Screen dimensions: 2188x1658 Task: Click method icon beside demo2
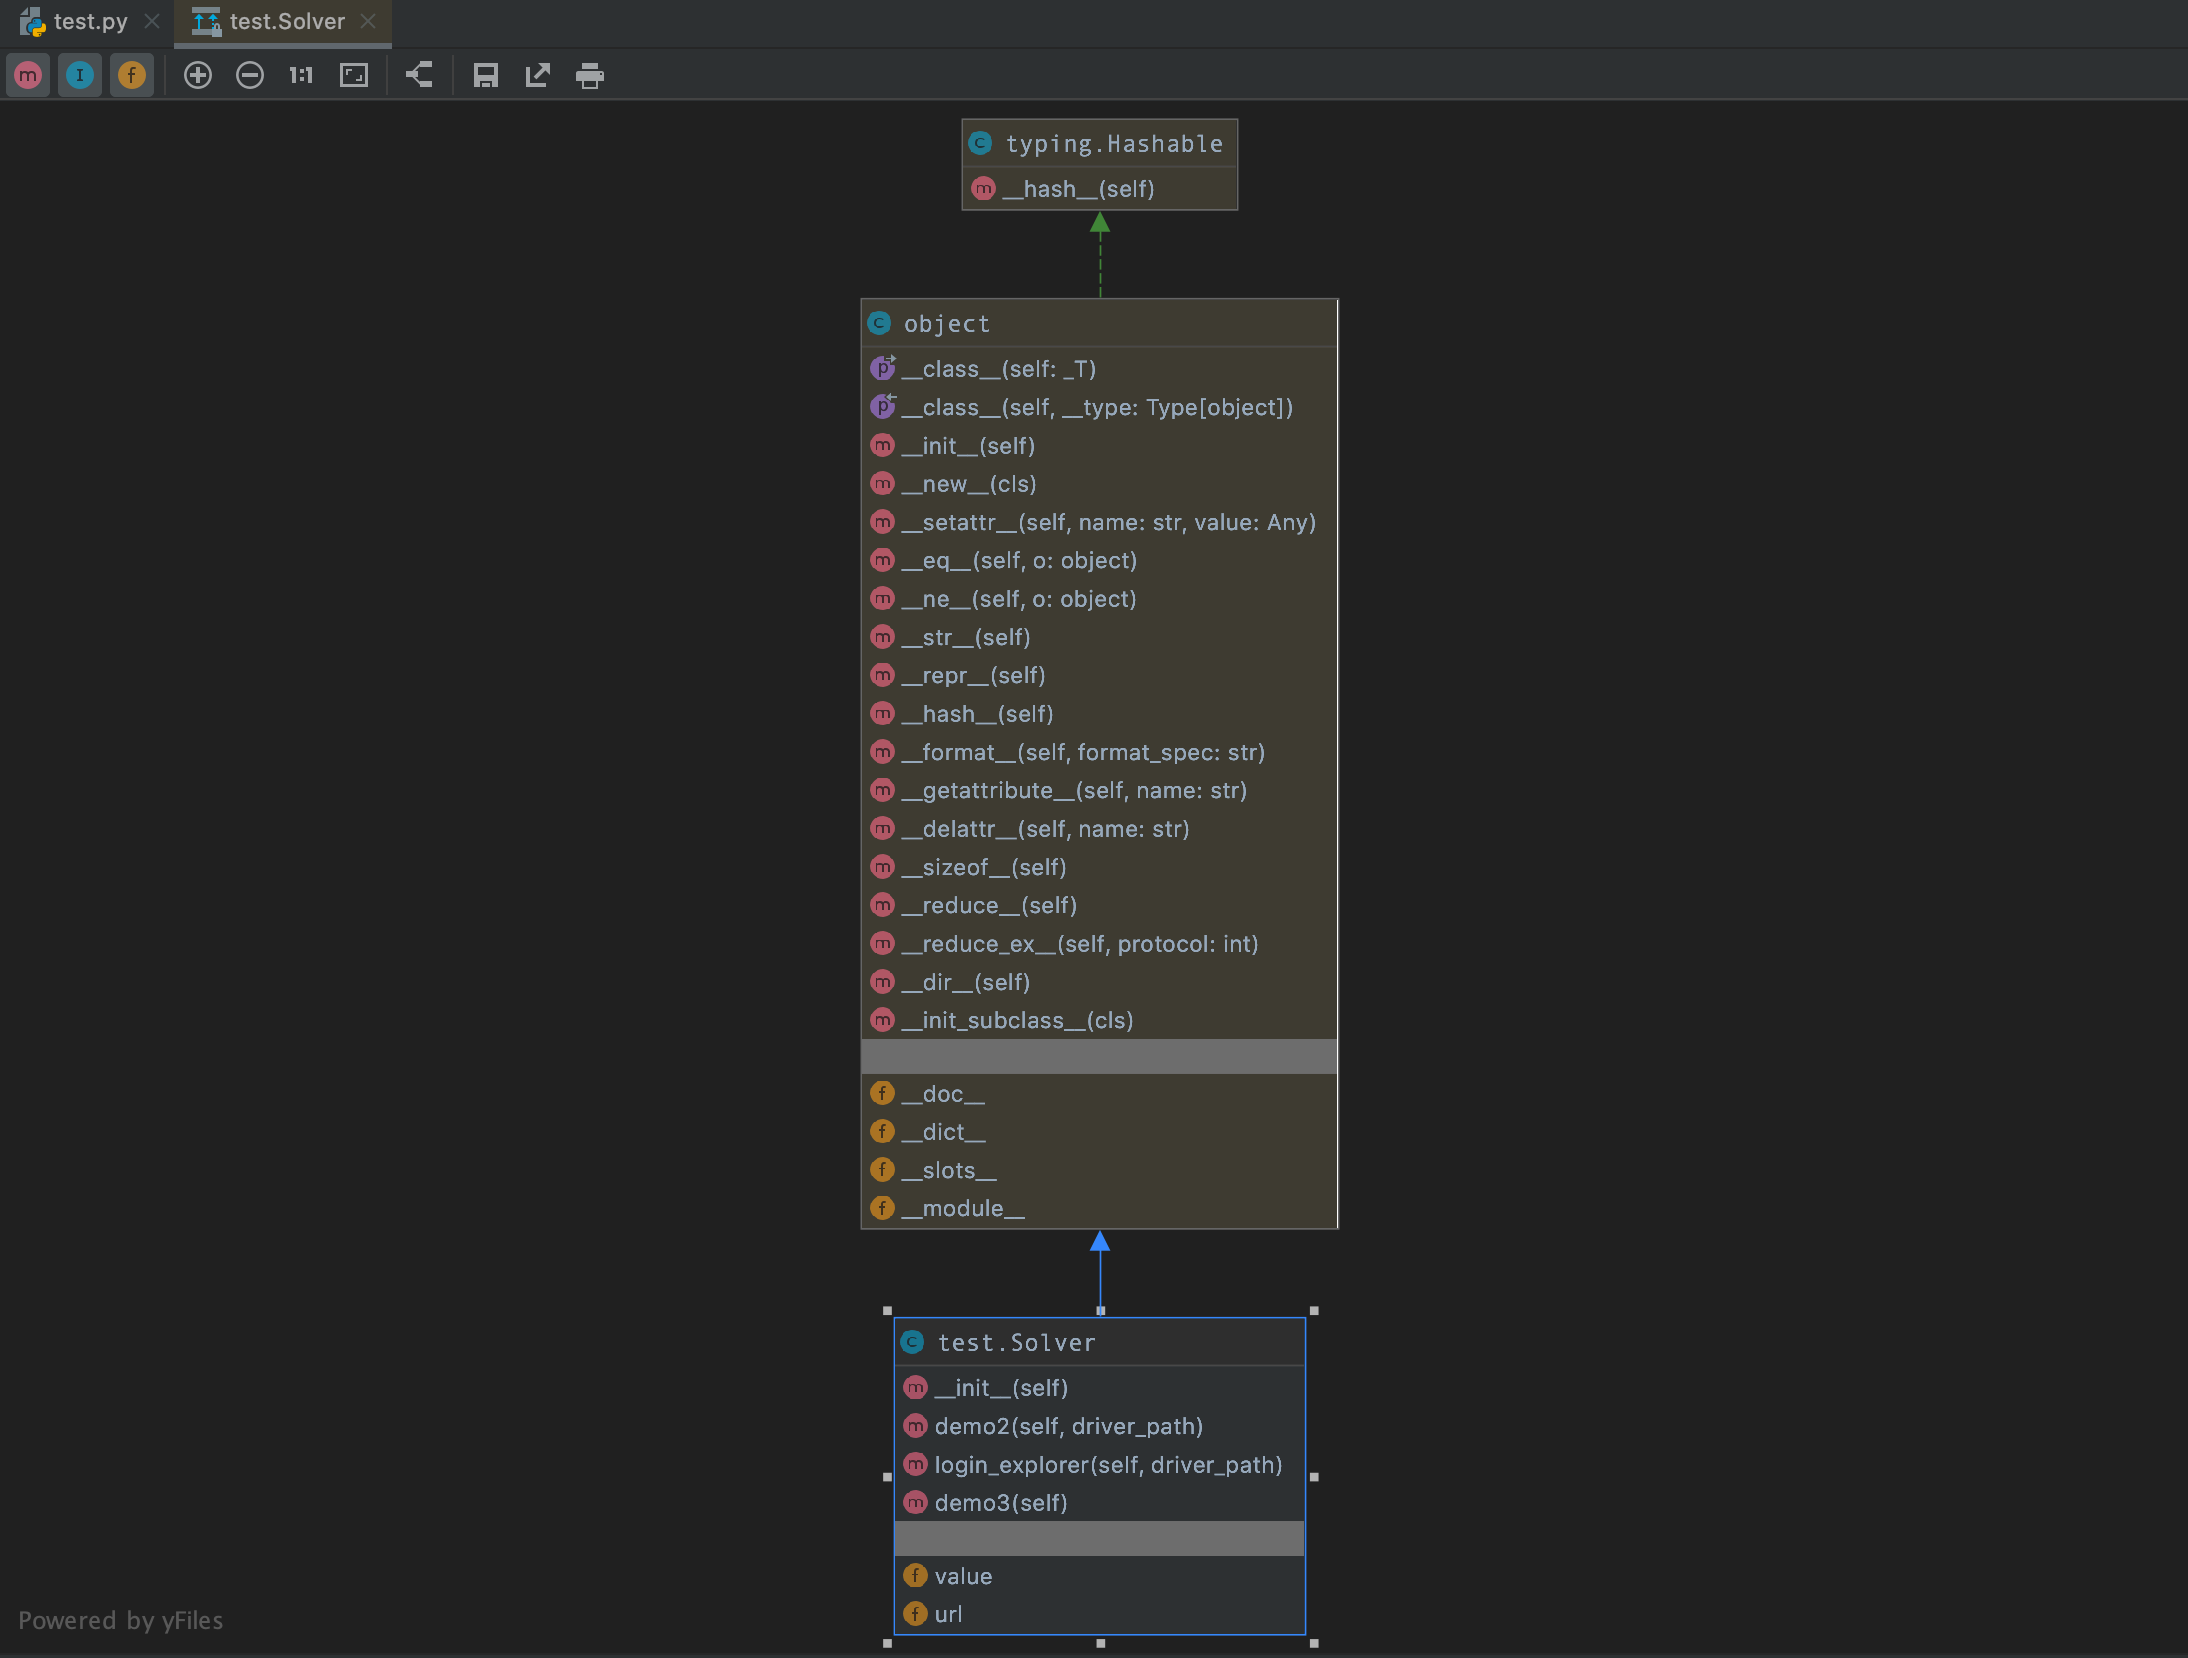tap(915, 1425)
